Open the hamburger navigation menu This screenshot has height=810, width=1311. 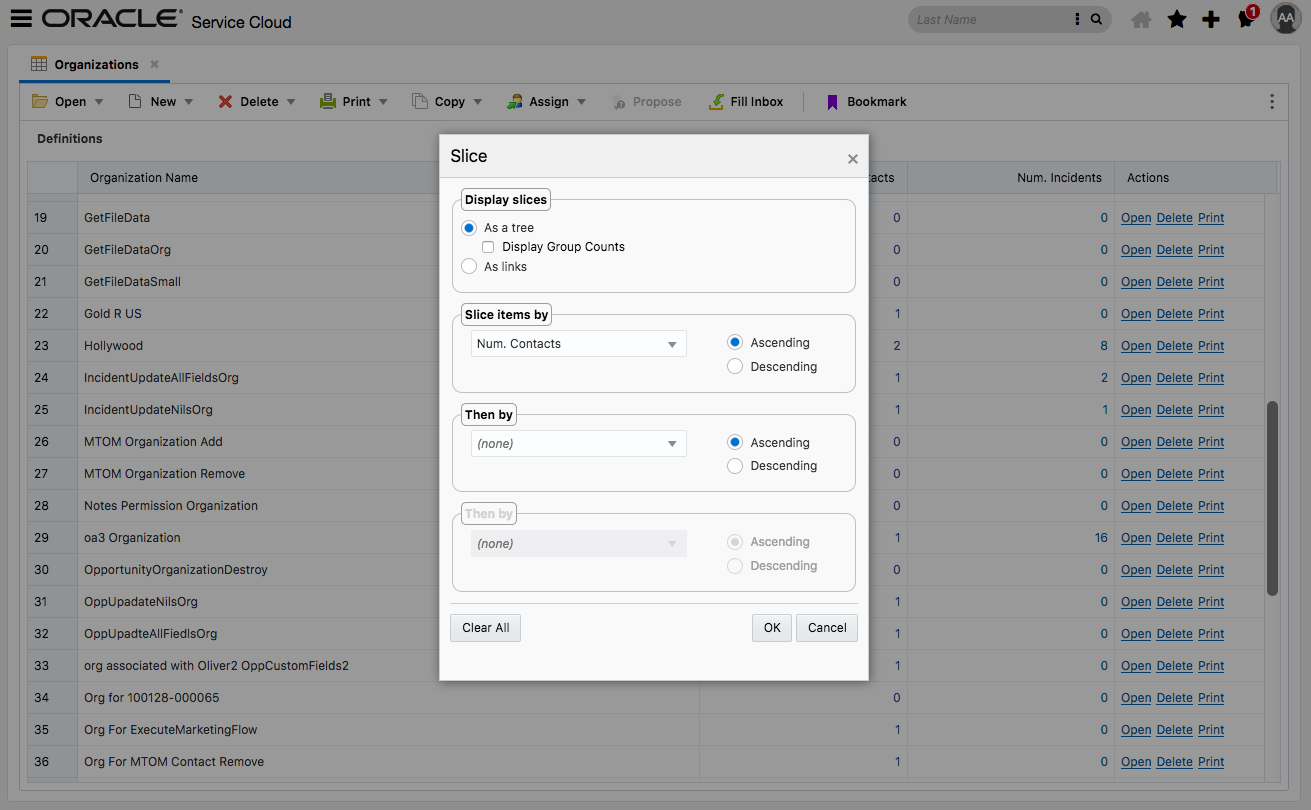pyautogui.click(x=22, y=18)
